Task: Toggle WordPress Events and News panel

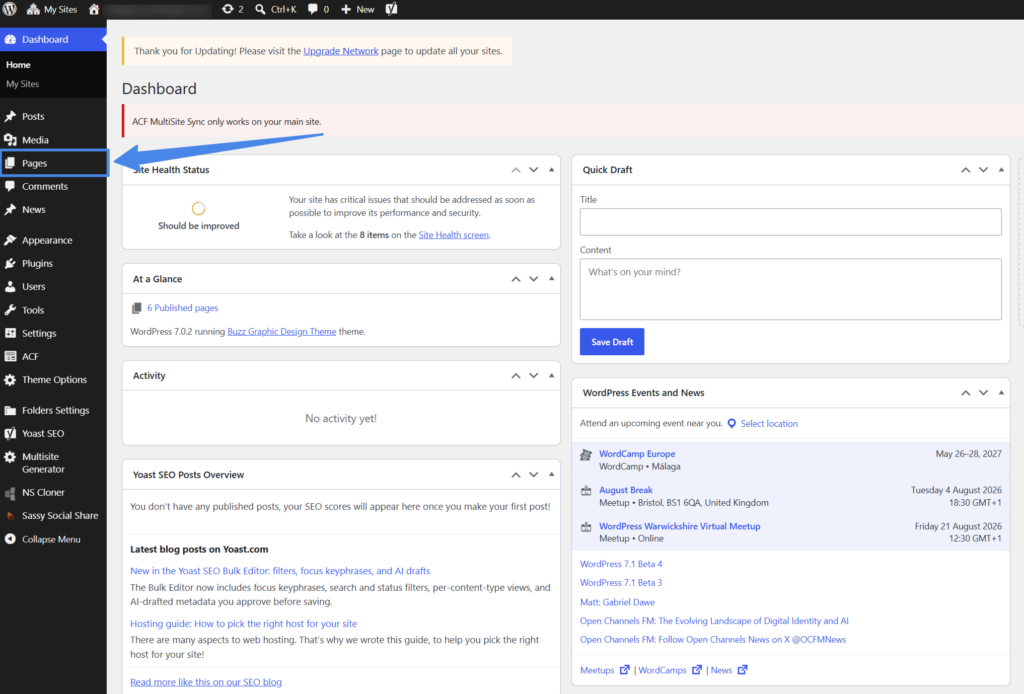Action: [x=1001, y=393]
